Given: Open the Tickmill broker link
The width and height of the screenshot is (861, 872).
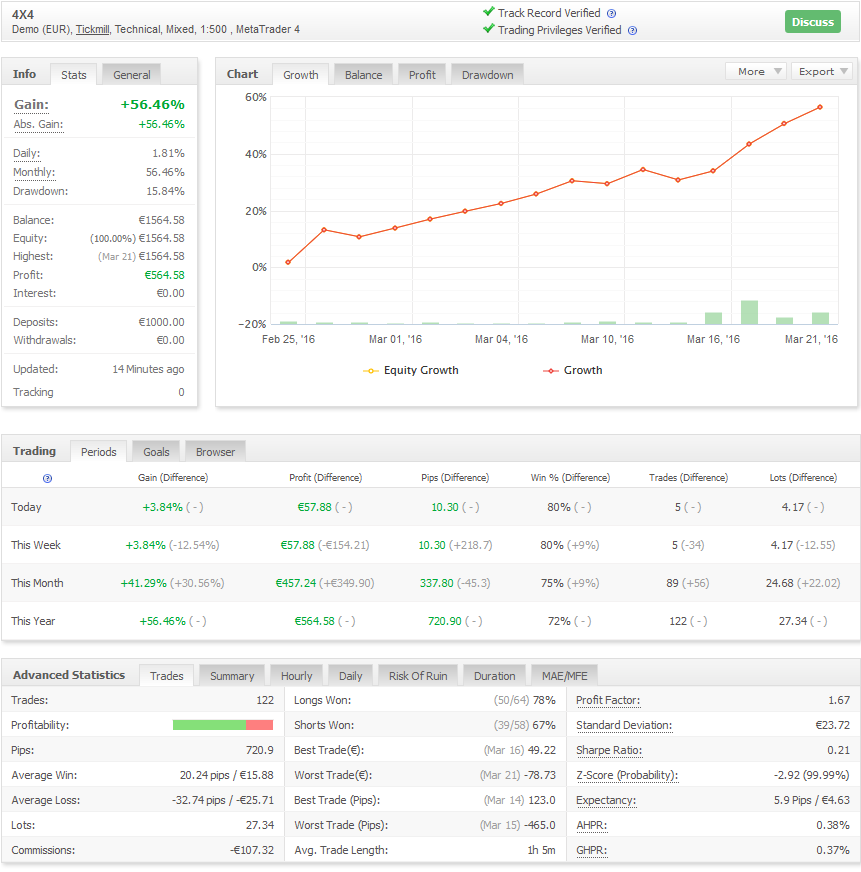Looking at the screenshot, I should coord(92,29).
